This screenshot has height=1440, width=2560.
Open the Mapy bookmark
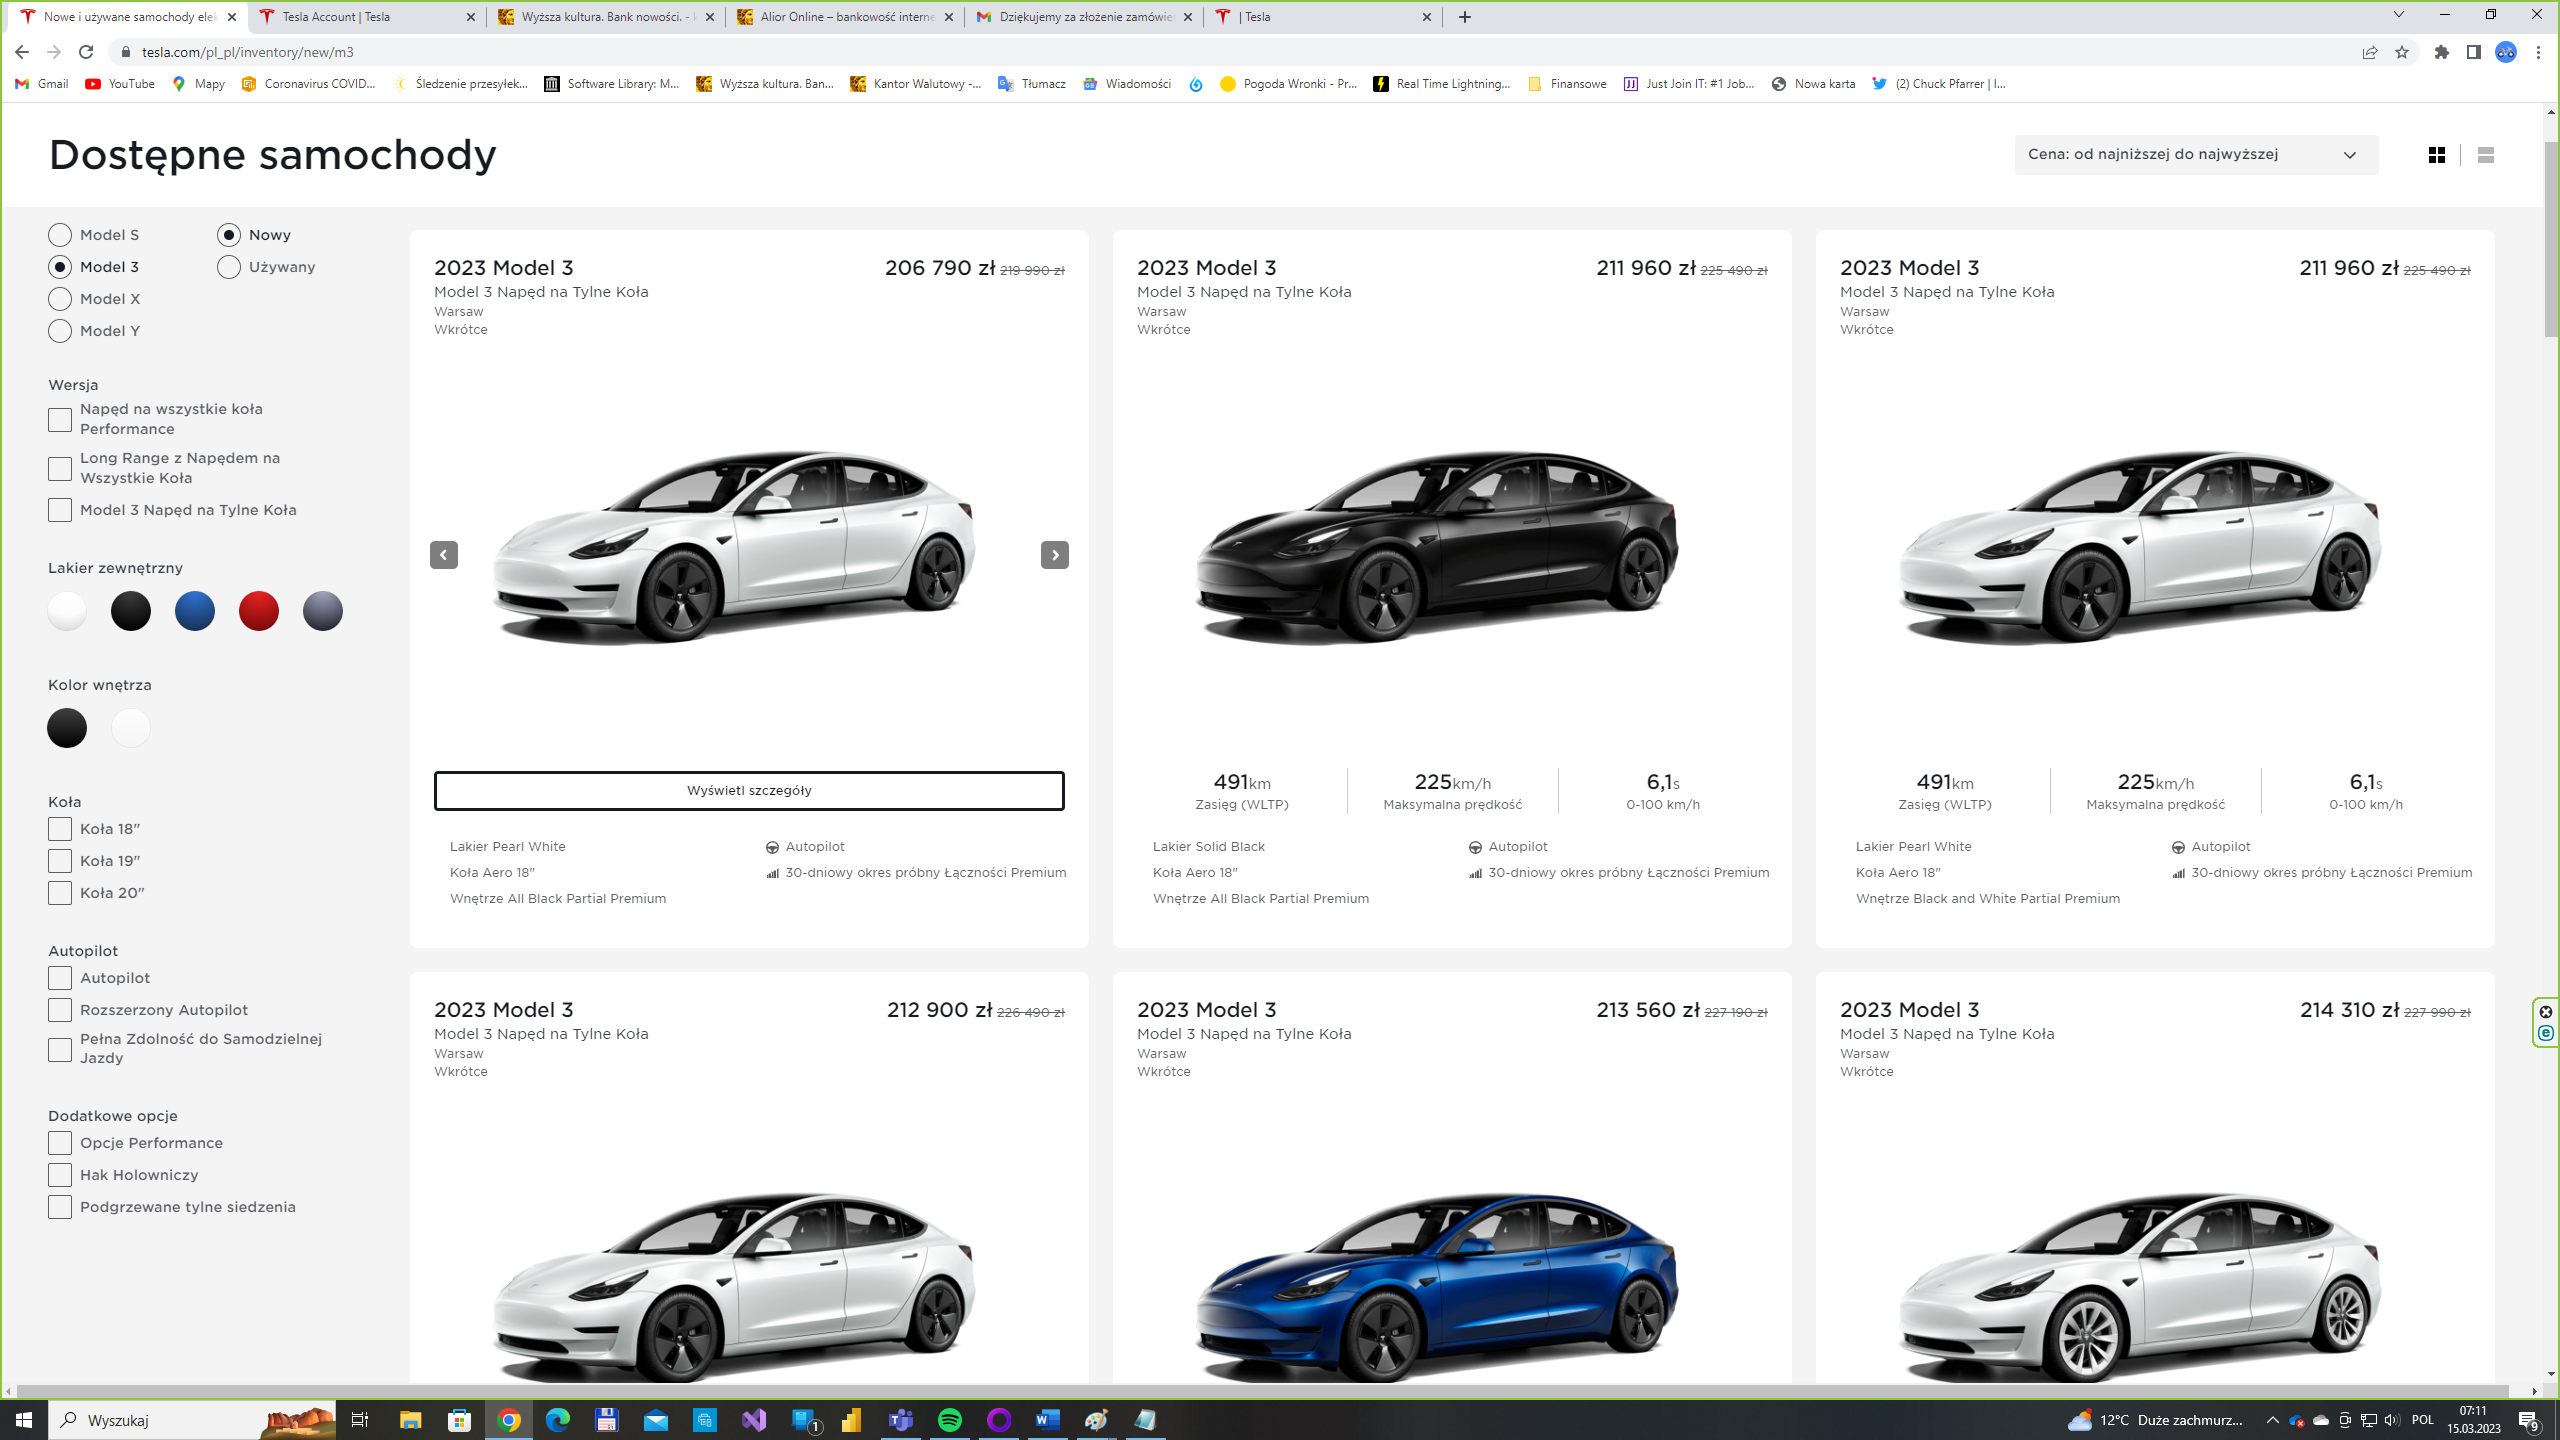[x=198, y=84]
